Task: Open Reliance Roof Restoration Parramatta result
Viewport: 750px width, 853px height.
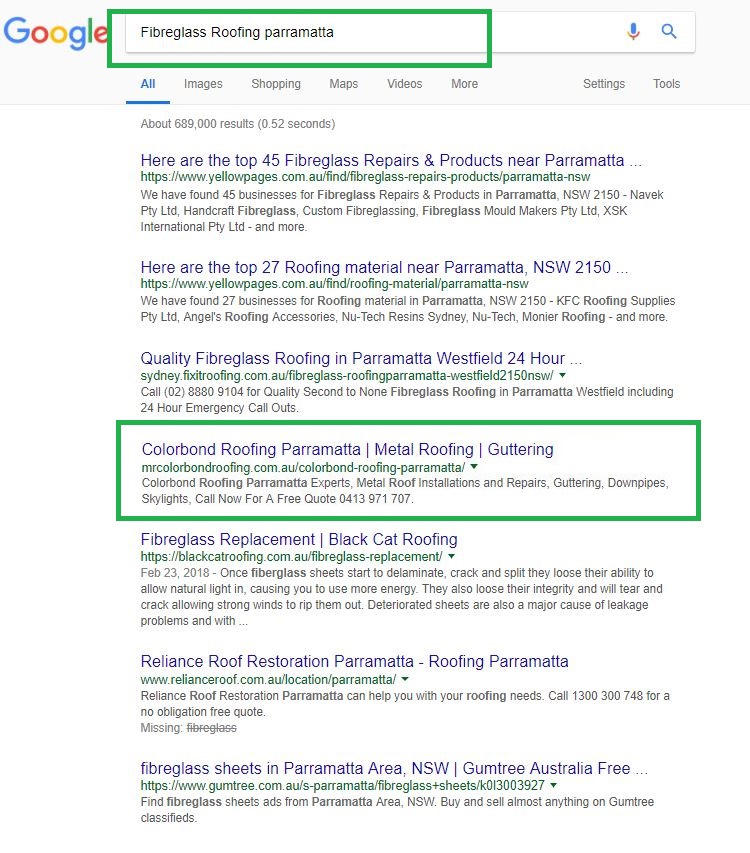Action: tap(355, 661)
